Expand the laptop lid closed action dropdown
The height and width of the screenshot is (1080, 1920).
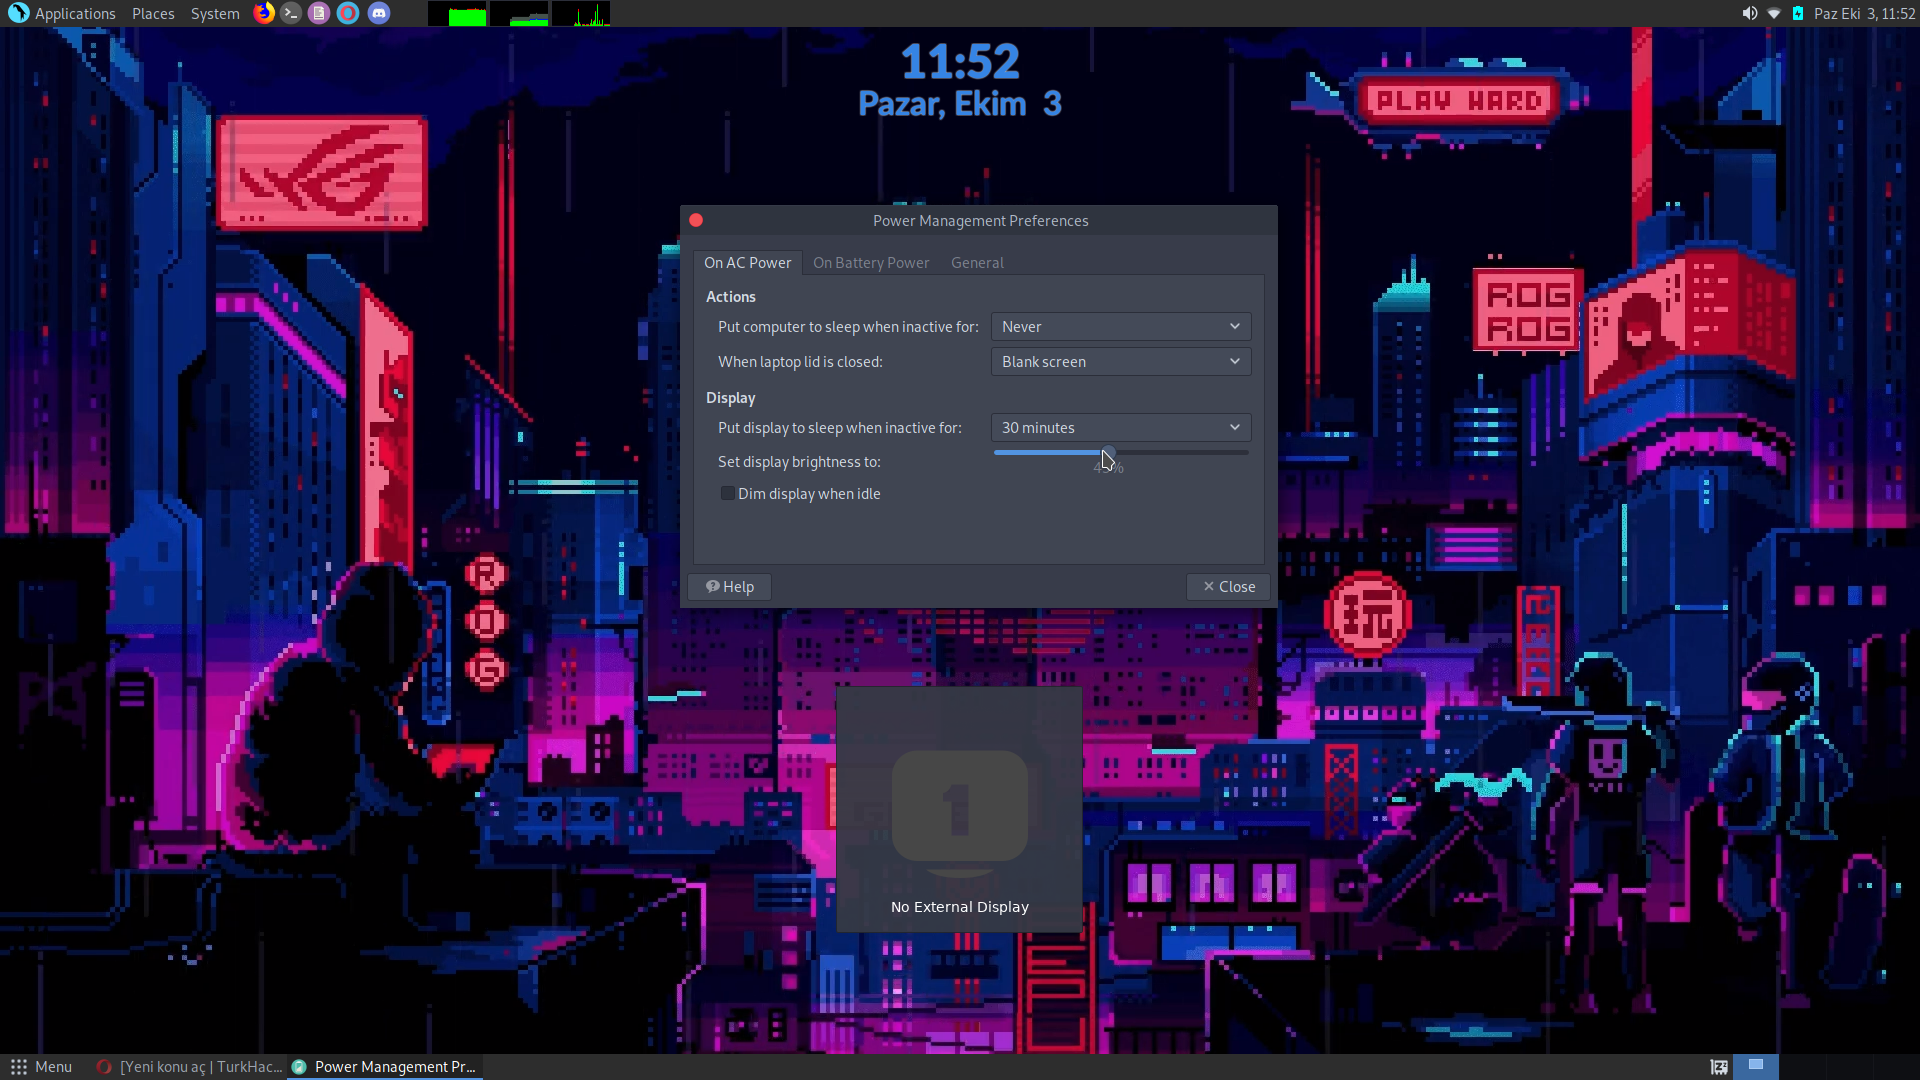point(1121,362)
